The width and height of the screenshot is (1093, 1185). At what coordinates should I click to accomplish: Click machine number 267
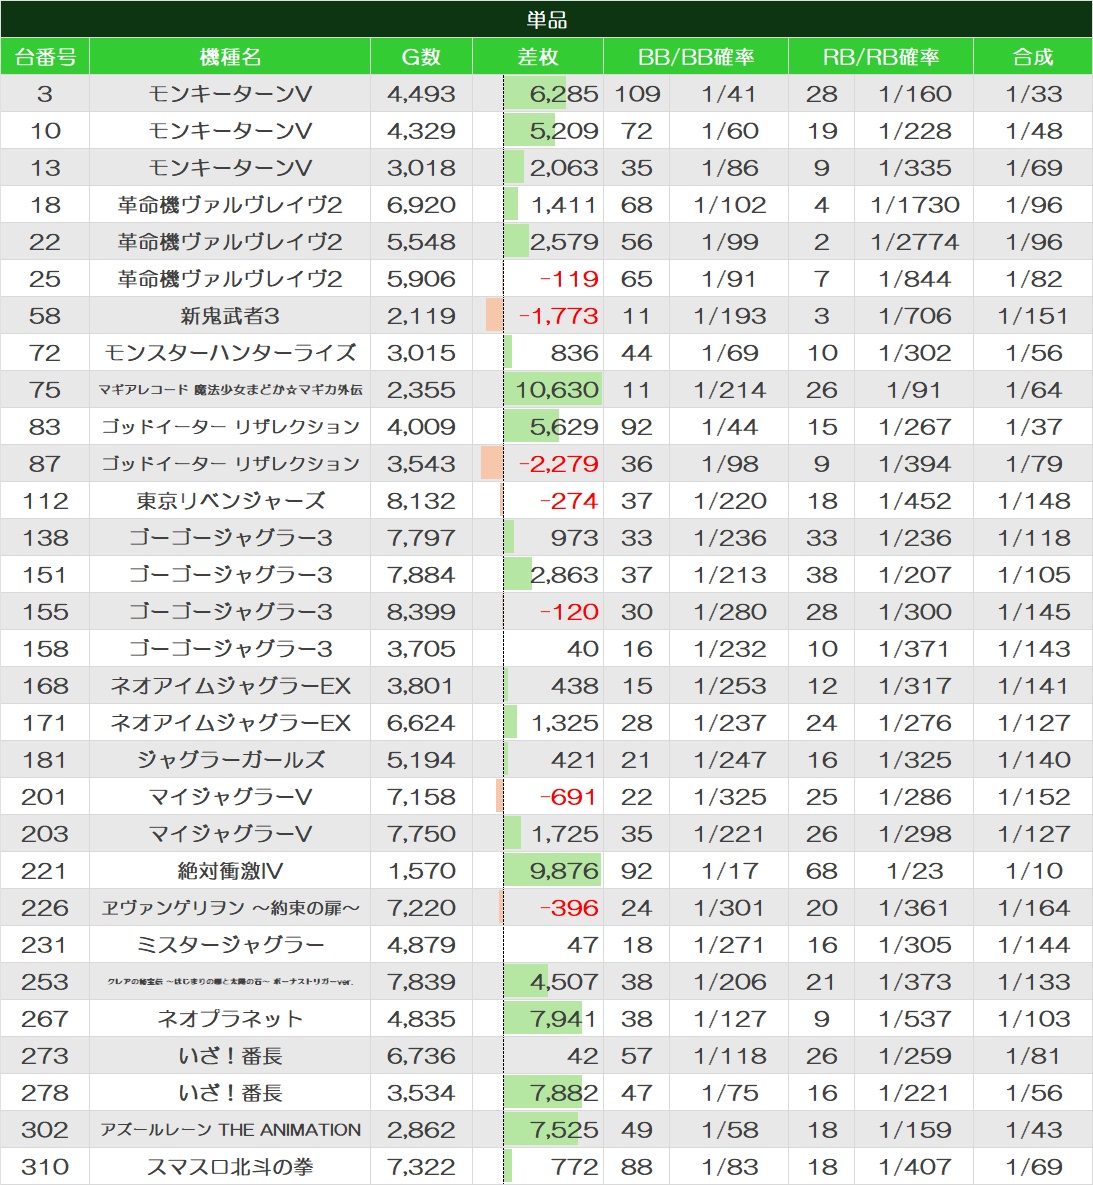click(x=45, y=1019)
